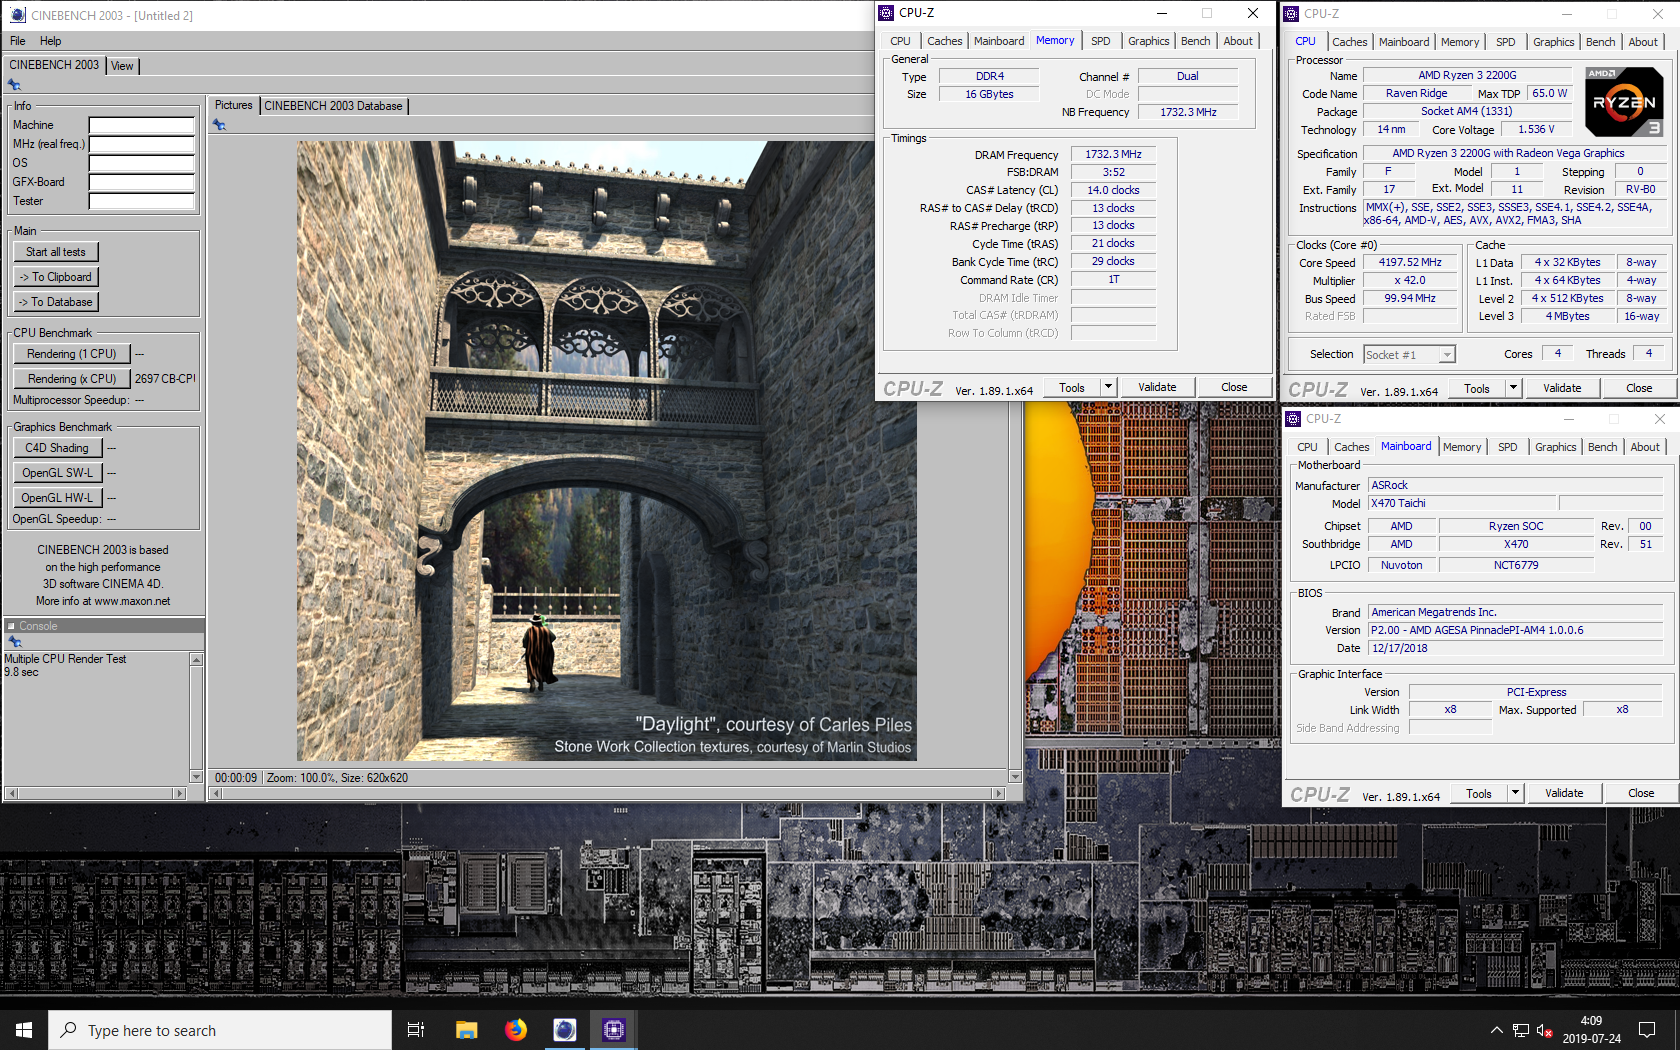1680x1050 pixels.
Task: Run the OpenGL SW-L benchmark
Action: pos(57,473)
